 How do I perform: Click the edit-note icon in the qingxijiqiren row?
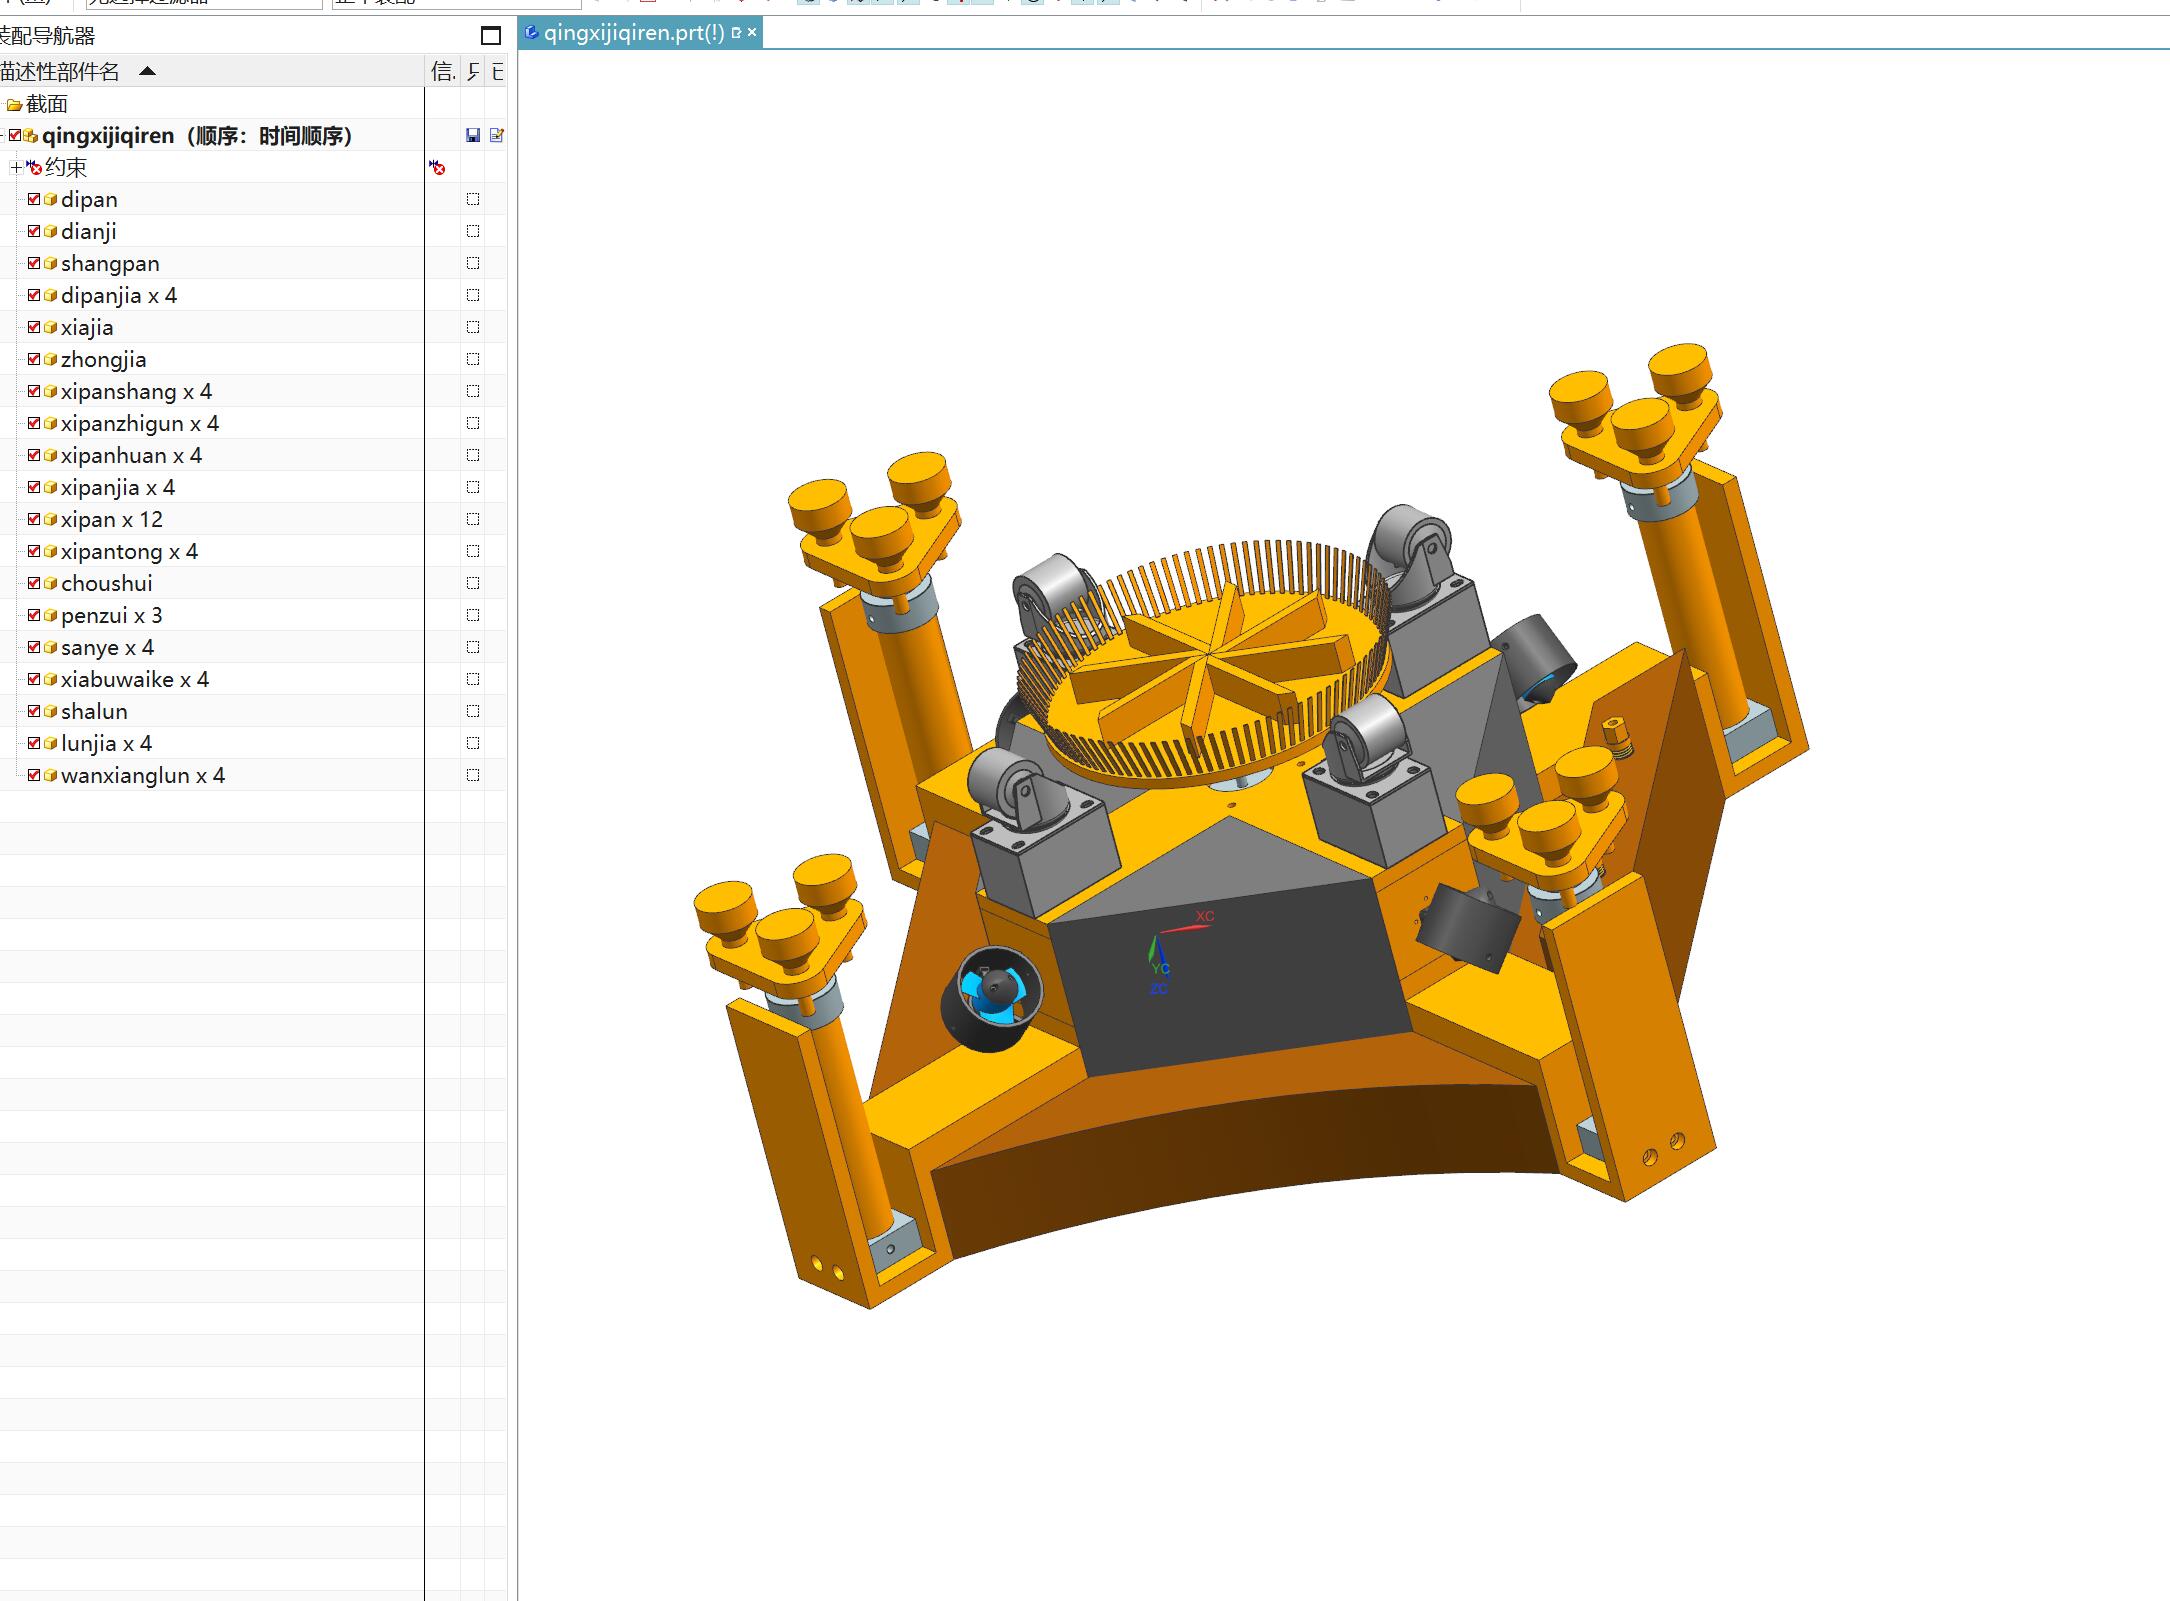pos(497,135)
